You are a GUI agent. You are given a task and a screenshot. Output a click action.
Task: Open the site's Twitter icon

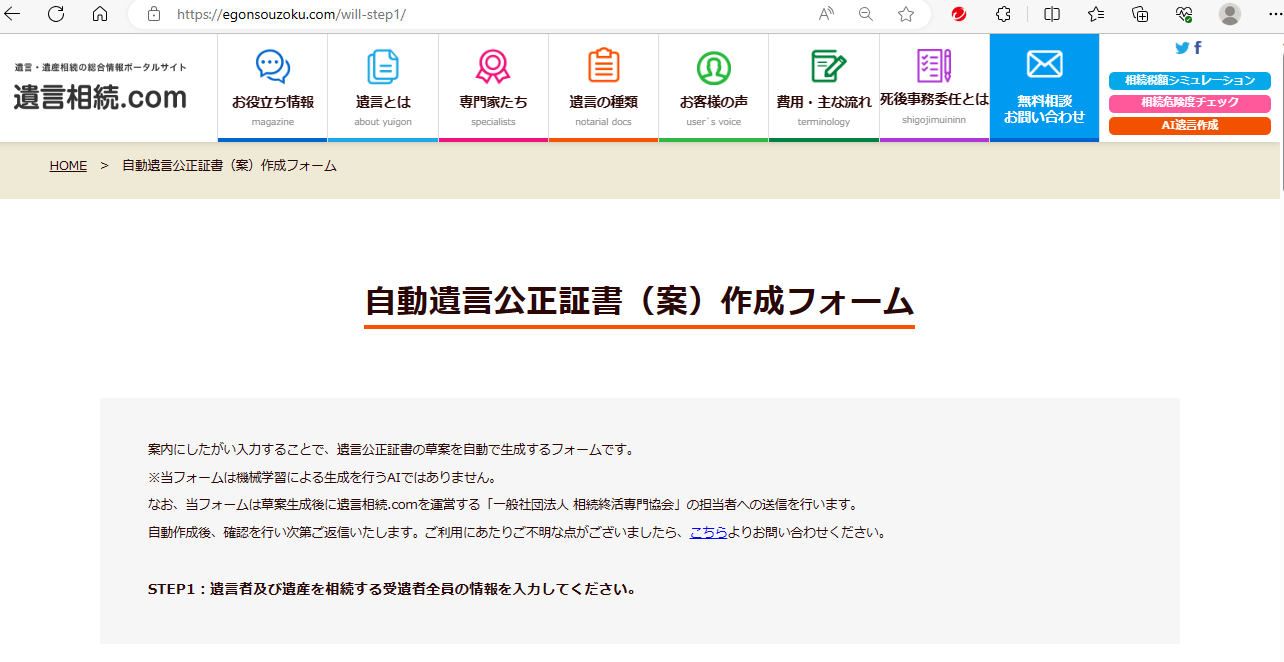(1182, 48)
